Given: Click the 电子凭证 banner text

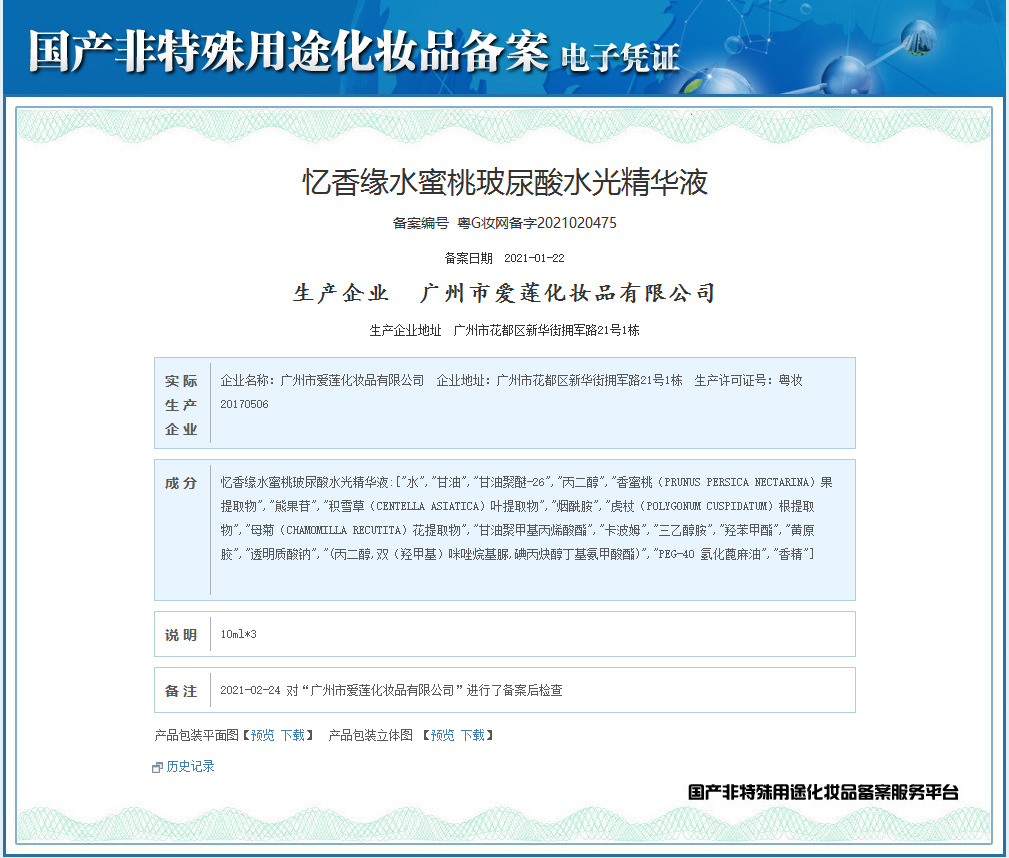Looking at the screenshot, I should (x=620, y=58).
